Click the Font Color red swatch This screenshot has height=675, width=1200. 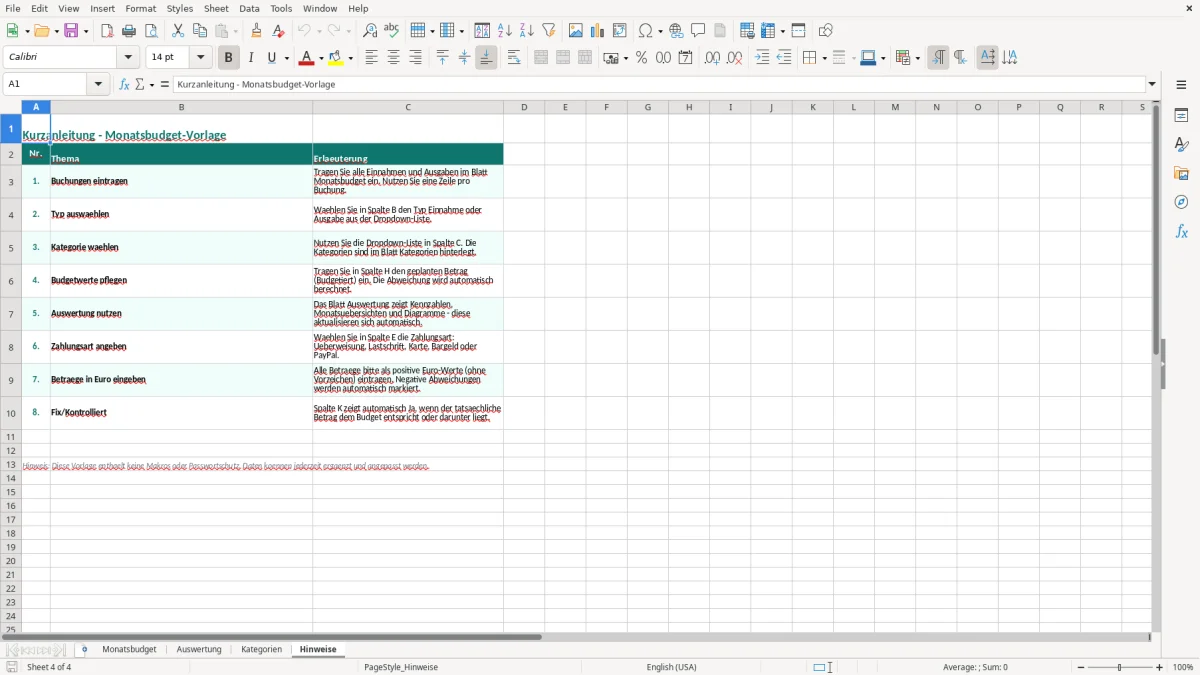[307, 58]
